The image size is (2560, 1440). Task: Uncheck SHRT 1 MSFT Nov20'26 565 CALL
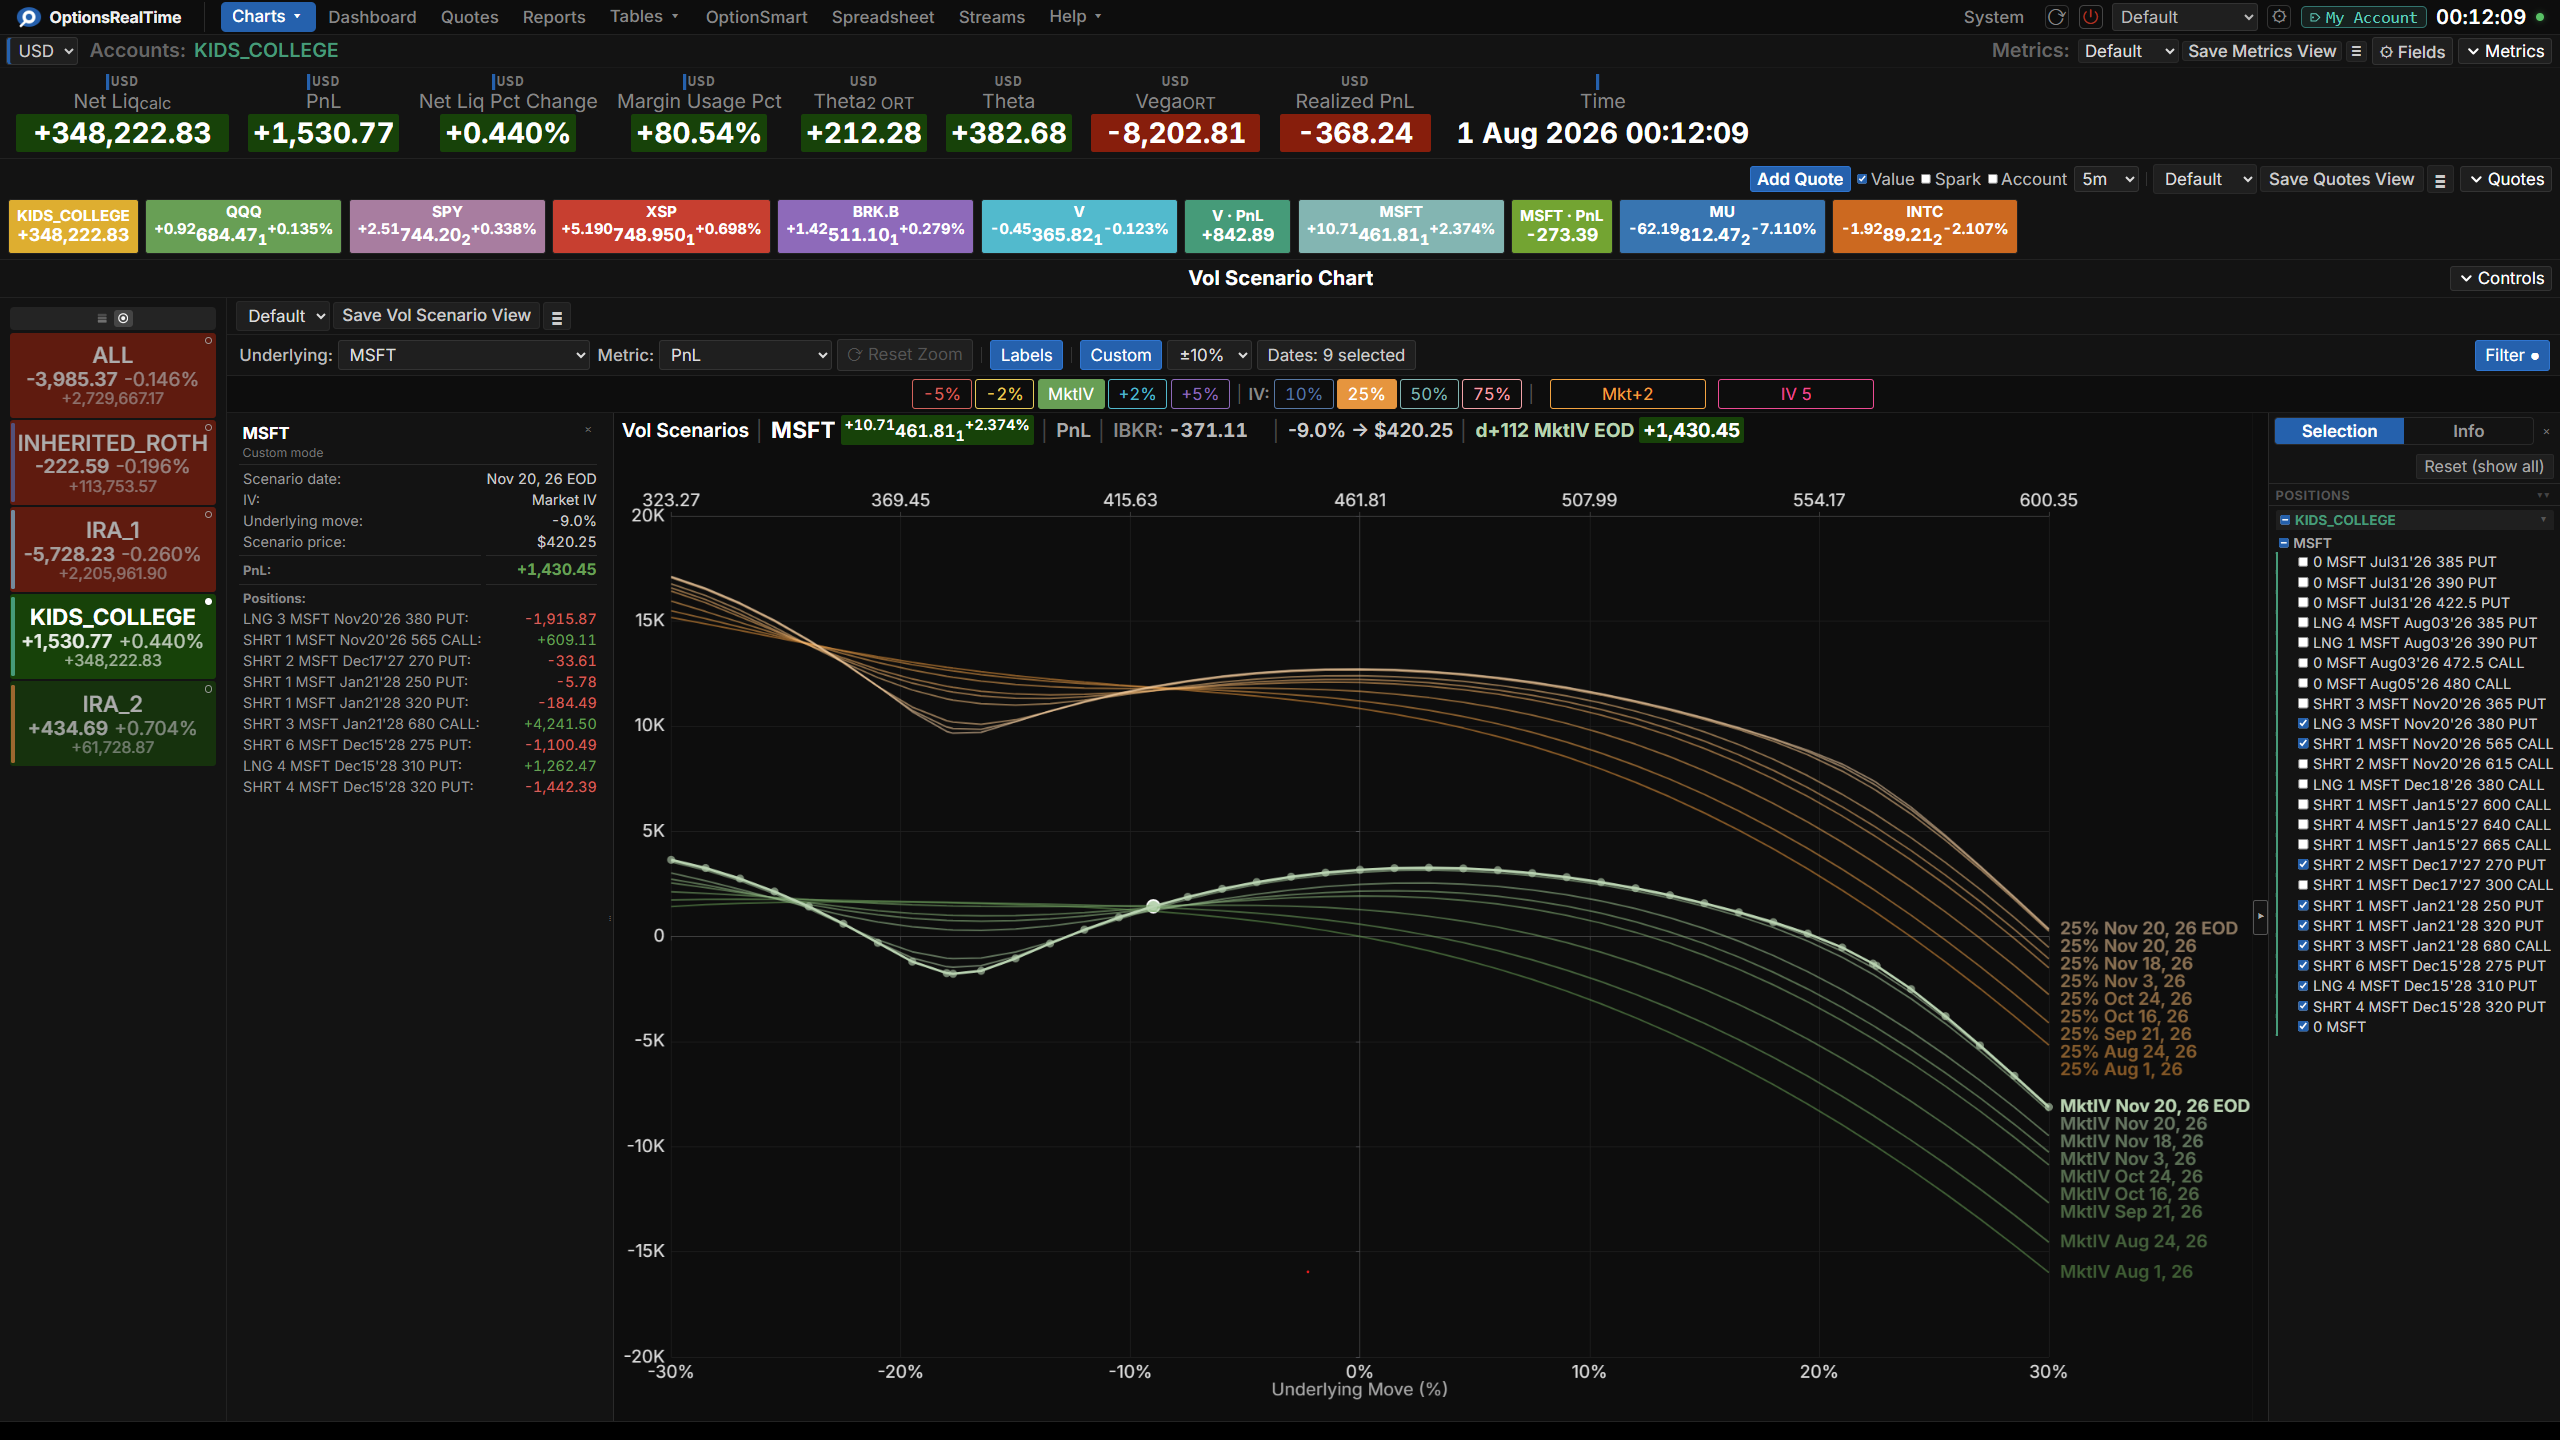coord(2304,744)
